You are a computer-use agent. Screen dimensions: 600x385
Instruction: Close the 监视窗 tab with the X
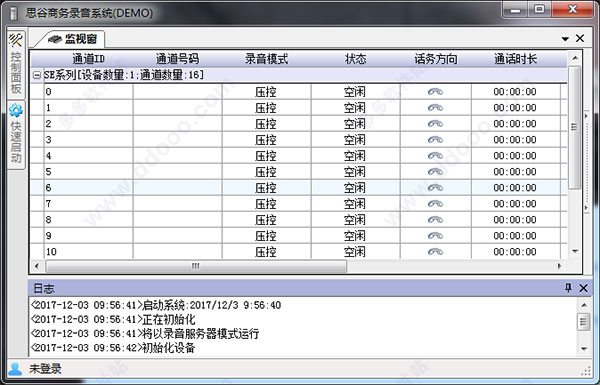[580, 38]
